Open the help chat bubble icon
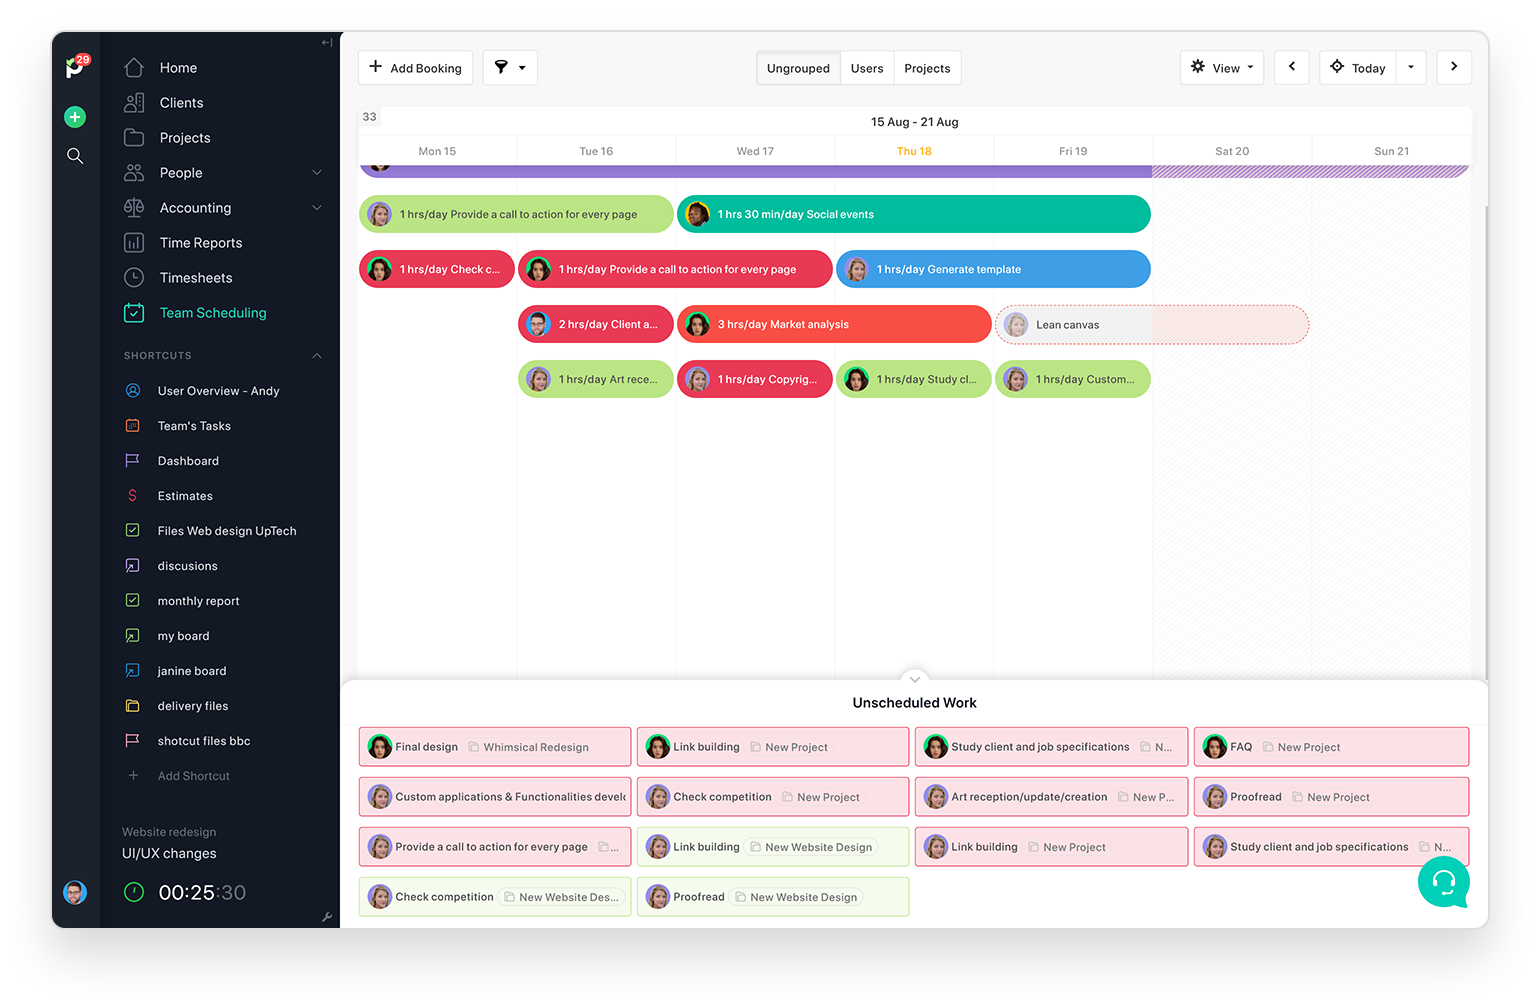The width and height of the screenshot is (1540, 1000). click(1444, 883)
